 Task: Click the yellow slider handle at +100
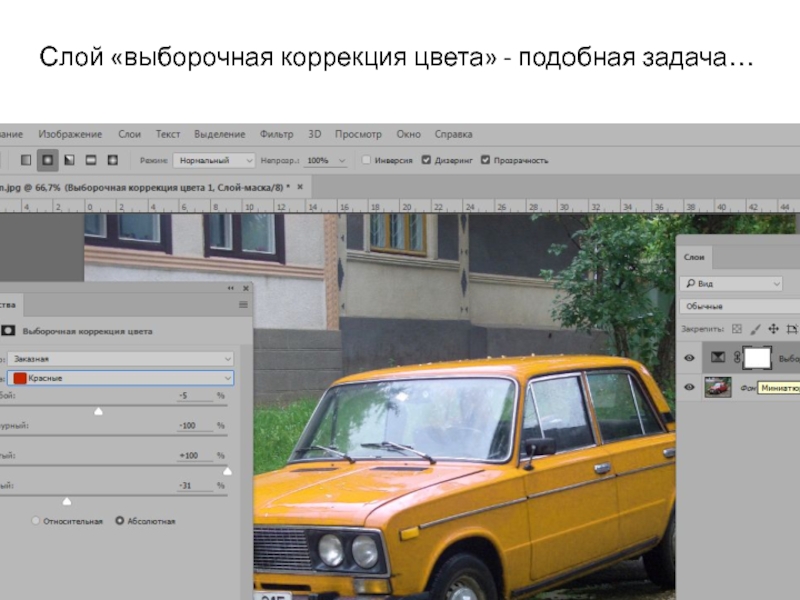tap(227, 471)
